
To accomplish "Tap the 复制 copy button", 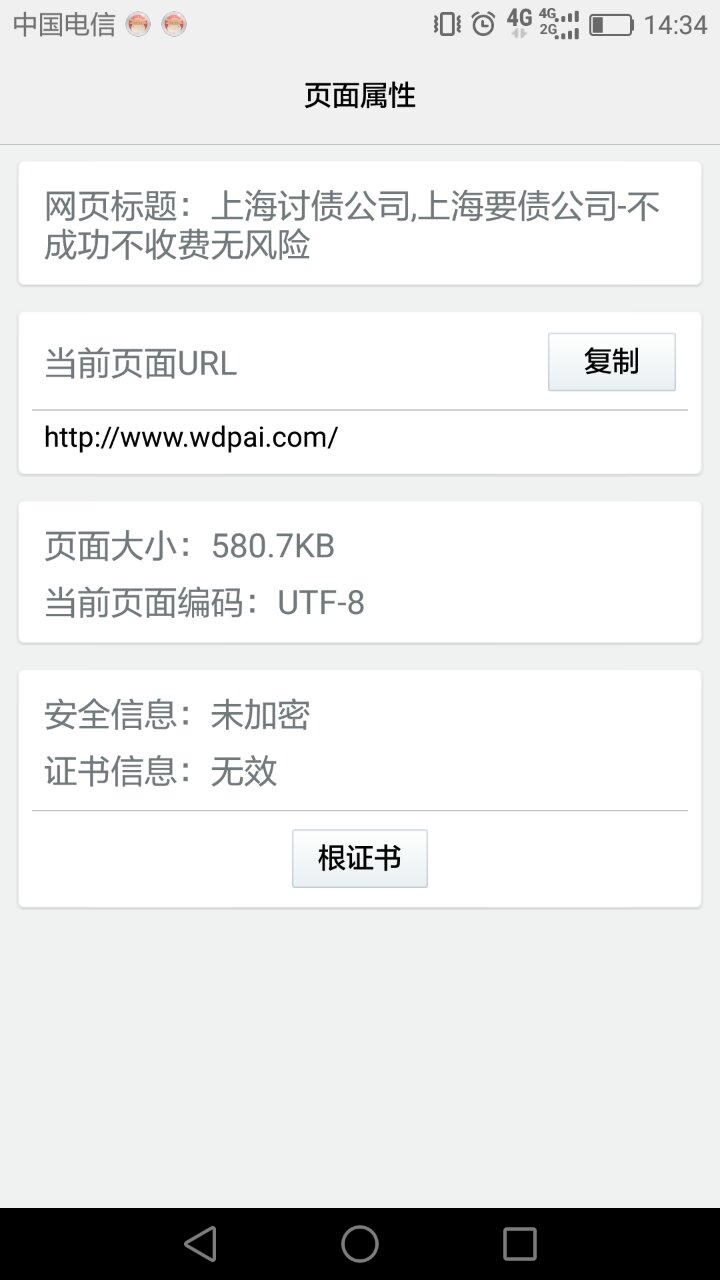I will click(611, 362).
